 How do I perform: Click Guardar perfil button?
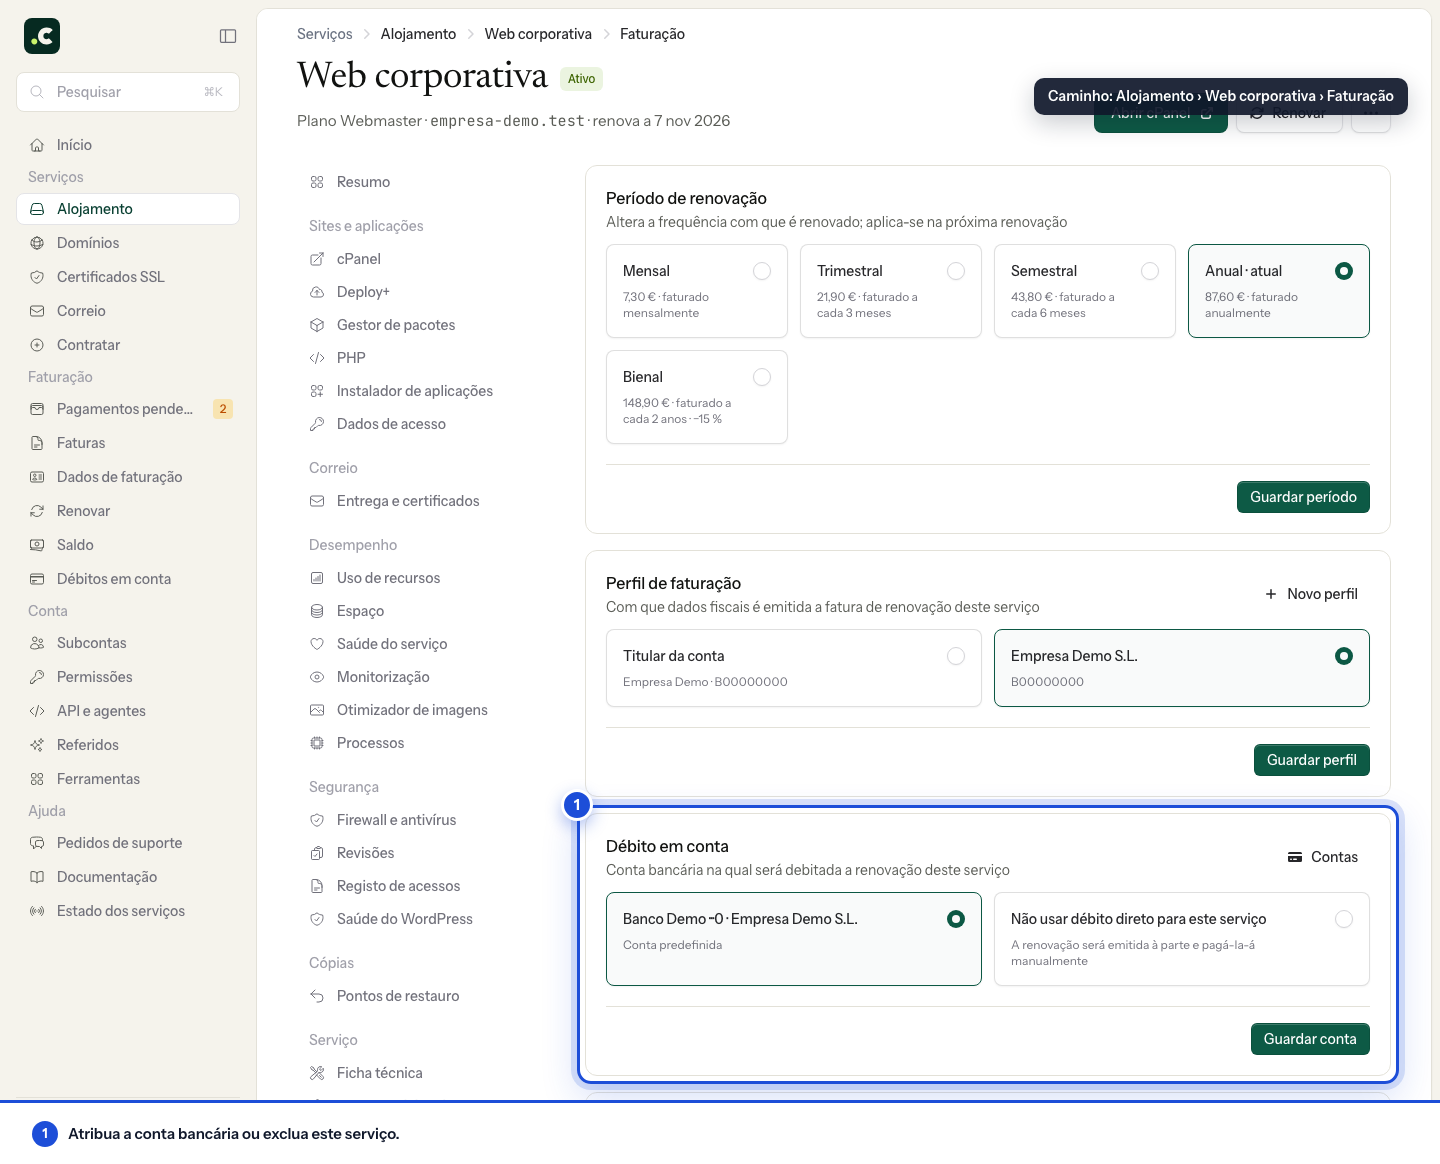click(x=1312, y=760)
